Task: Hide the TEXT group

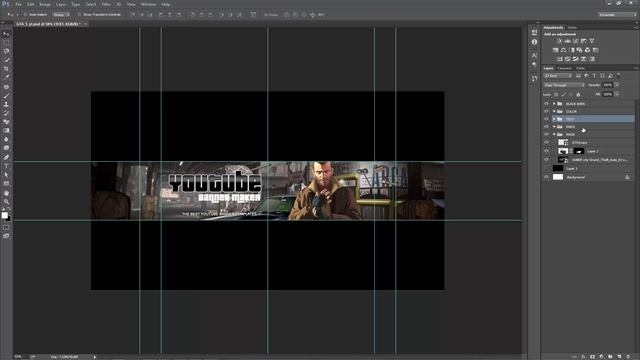Action: tap(546, 119)
